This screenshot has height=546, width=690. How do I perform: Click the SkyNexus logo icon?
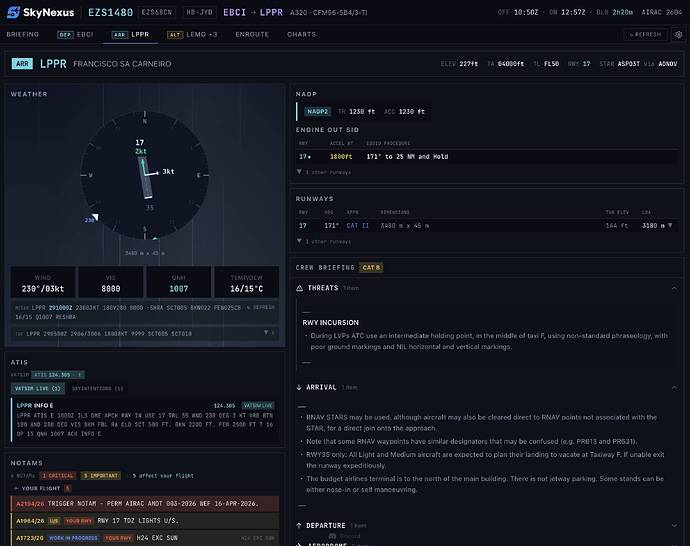pos(14,12)
